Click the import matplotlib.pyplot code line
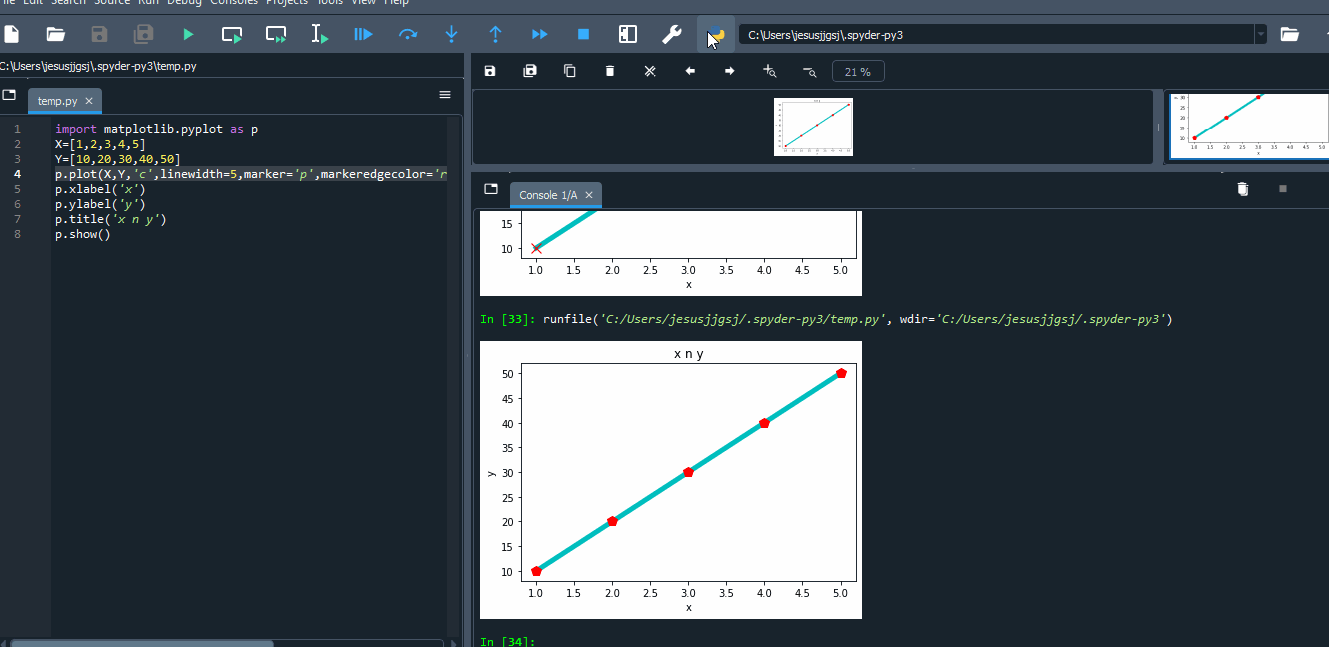 156,129
